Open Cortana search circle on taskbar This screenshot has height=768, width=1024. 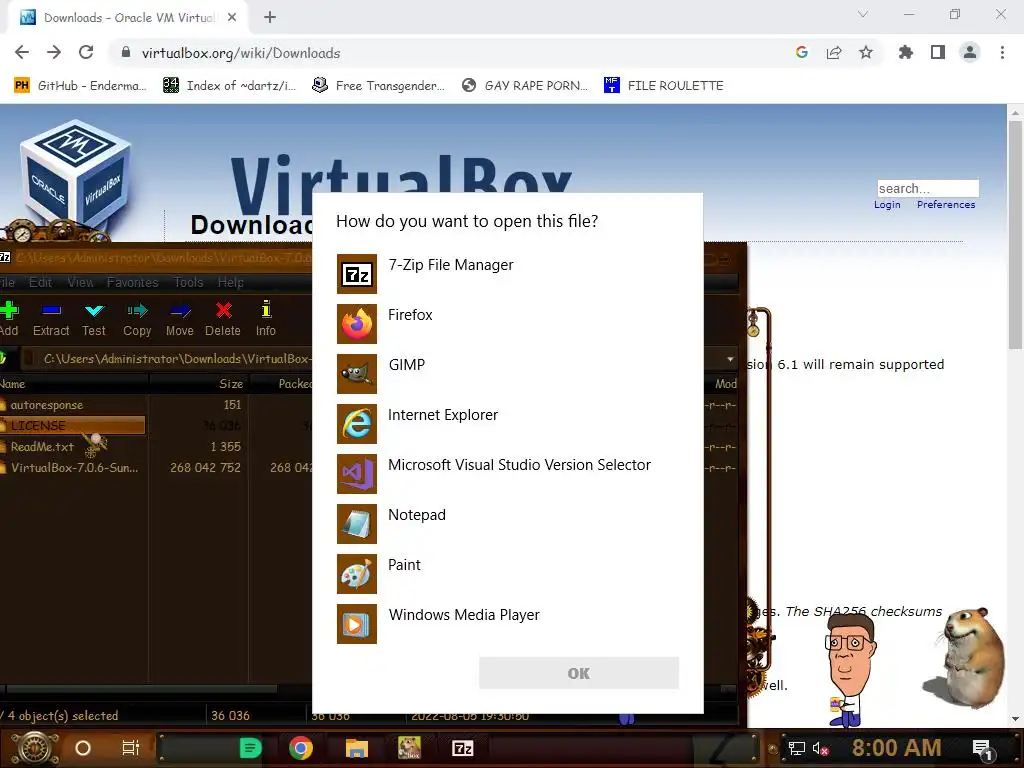click(x=83, y=748)
